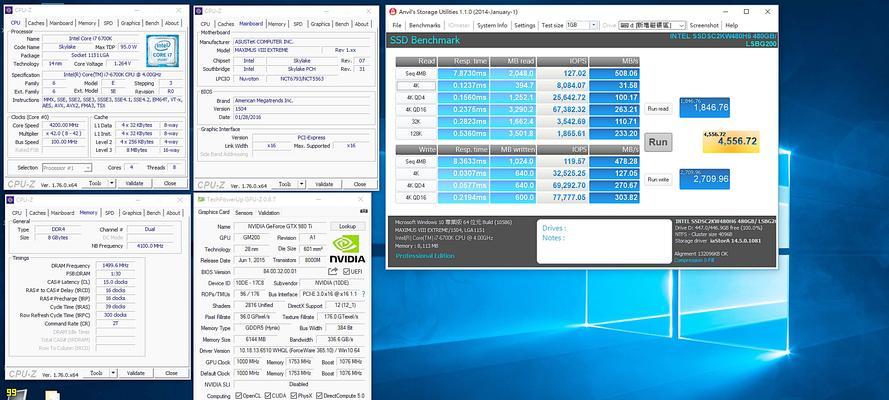This screenshot has width=889, height=400.
Task: Click Tools button in CPU-Z Memory window
Action: coord(96,373)
